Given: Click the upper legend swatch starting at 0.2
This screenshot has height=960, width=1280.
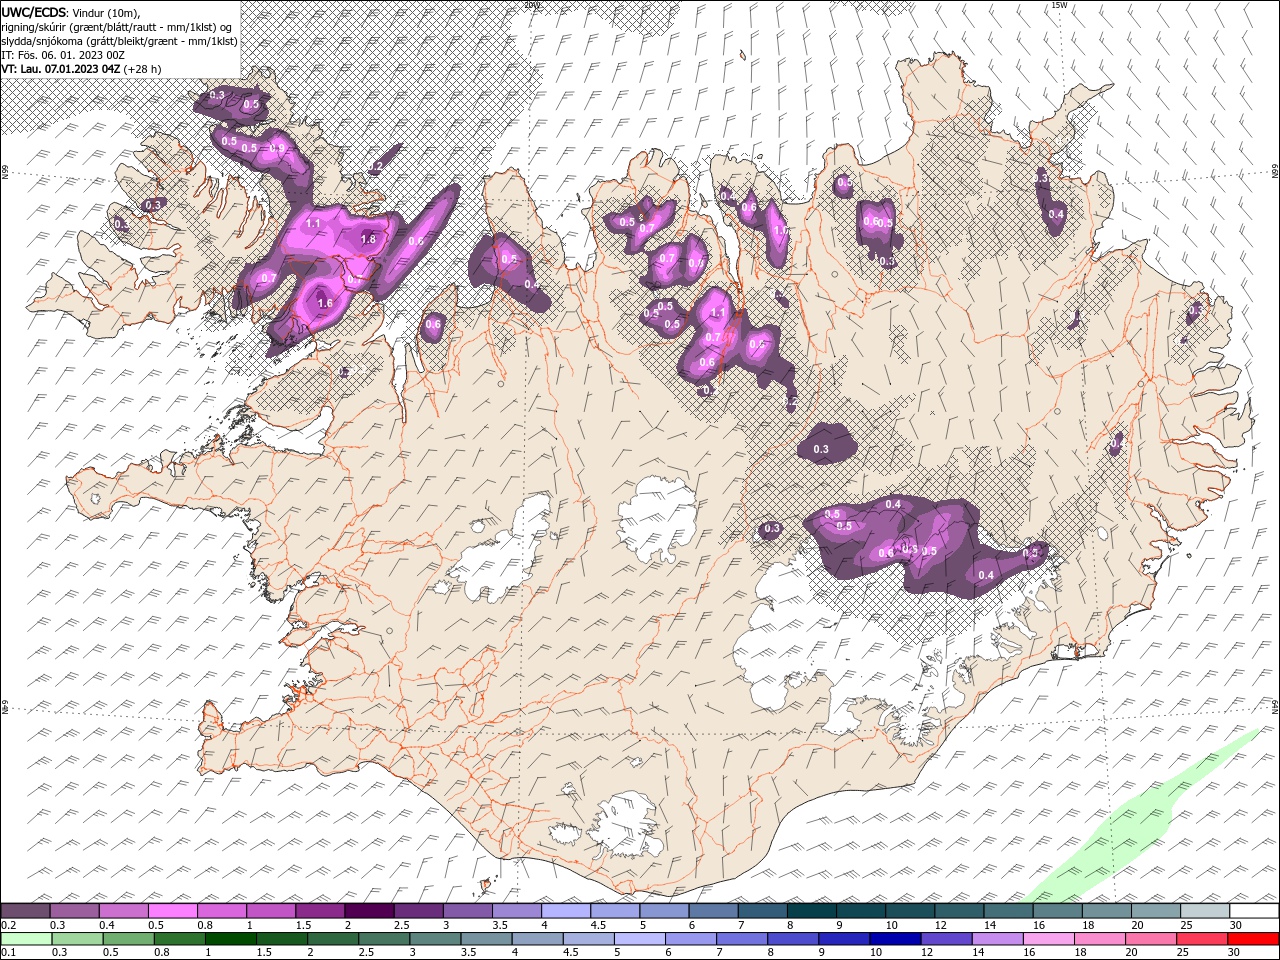Looking at the screenshot, I should point(25,911).
